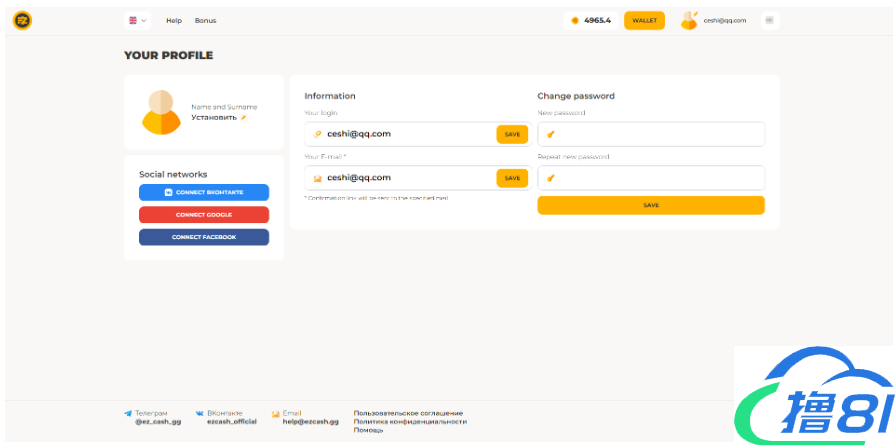Connect the VKontakte social account
The width and height of the screenshot is (896, 446).
click(x=204, y=192)
